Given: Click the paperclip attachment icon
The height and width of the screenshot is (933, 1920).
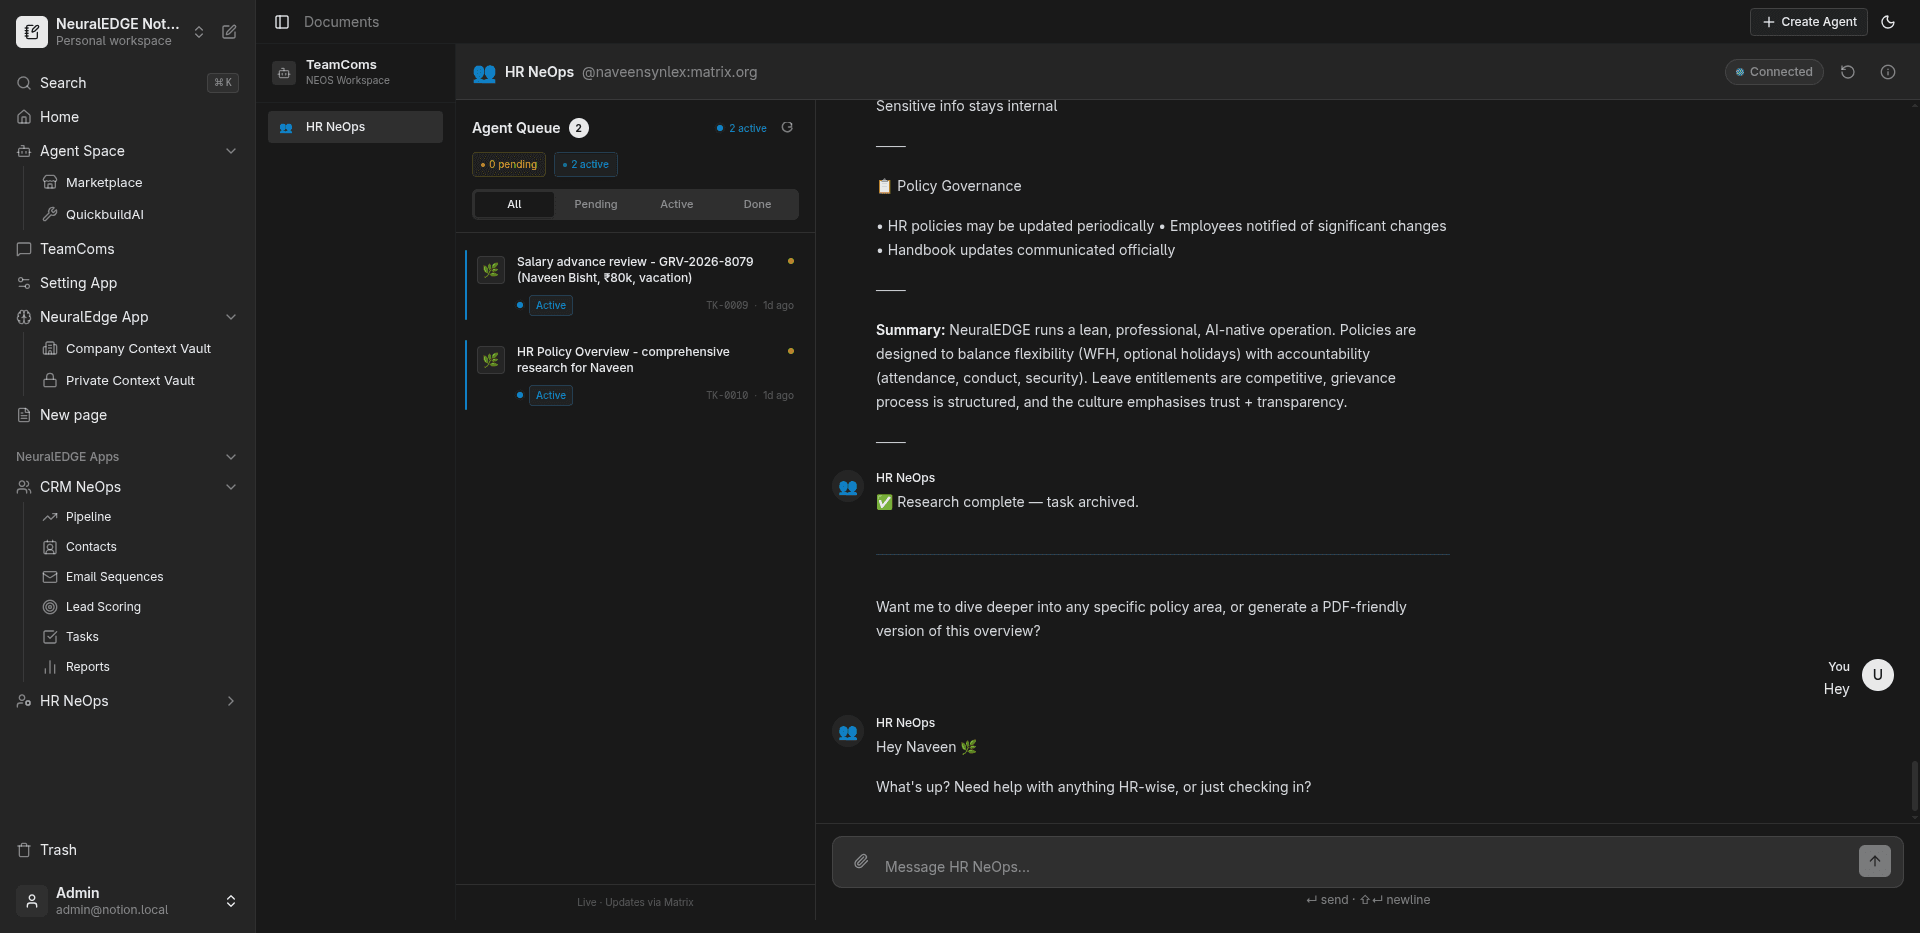Looking at the screenshot, I should click(861, 861).
